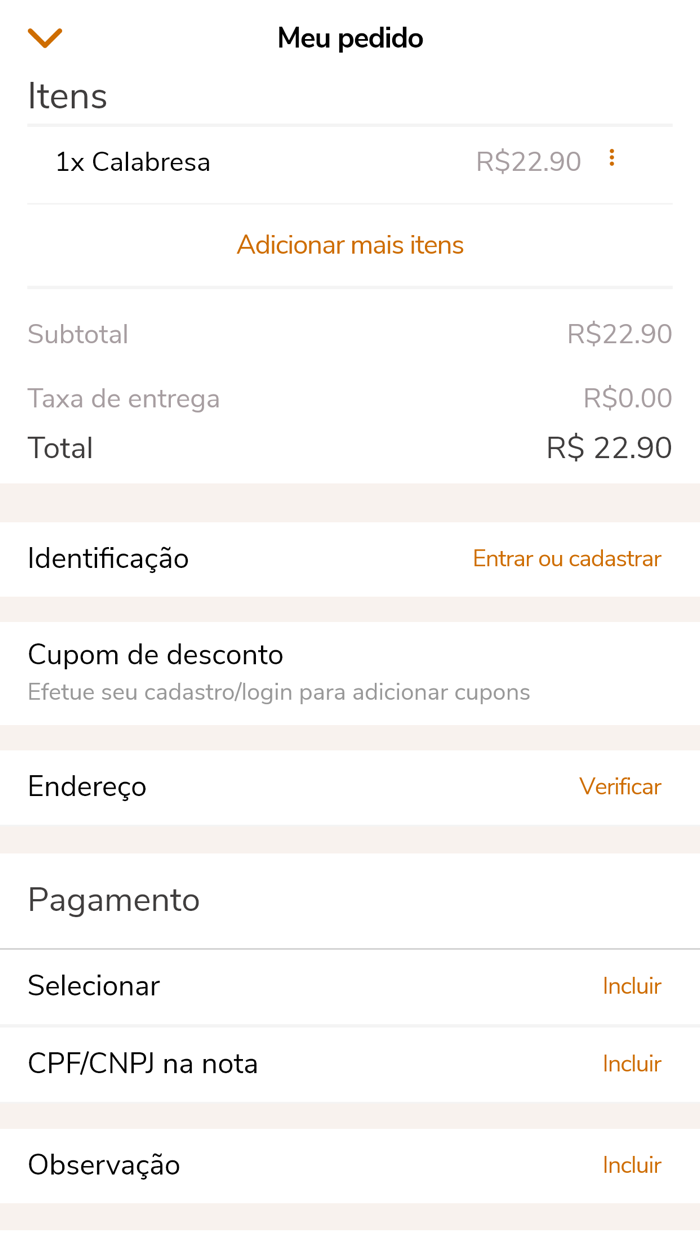Open the Pagamento section
Screen dimensions: 700x1244
click(x=113, y=899)
